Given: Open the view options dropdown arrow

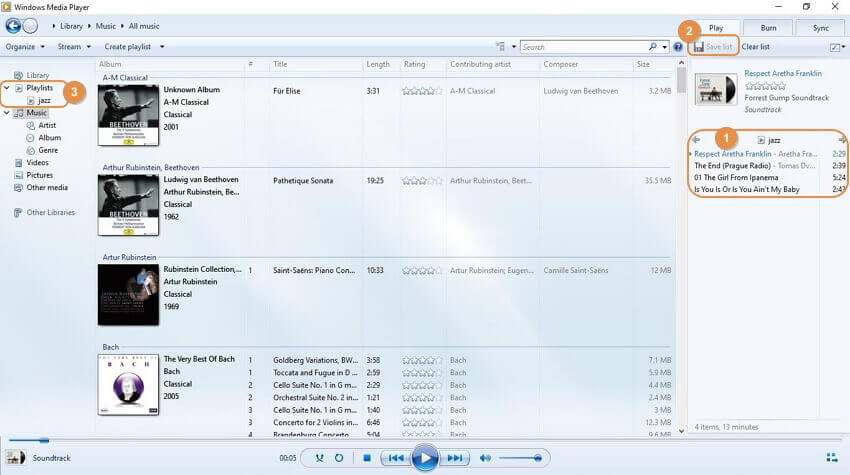Looking at the screenshot, I should point(513,47).
